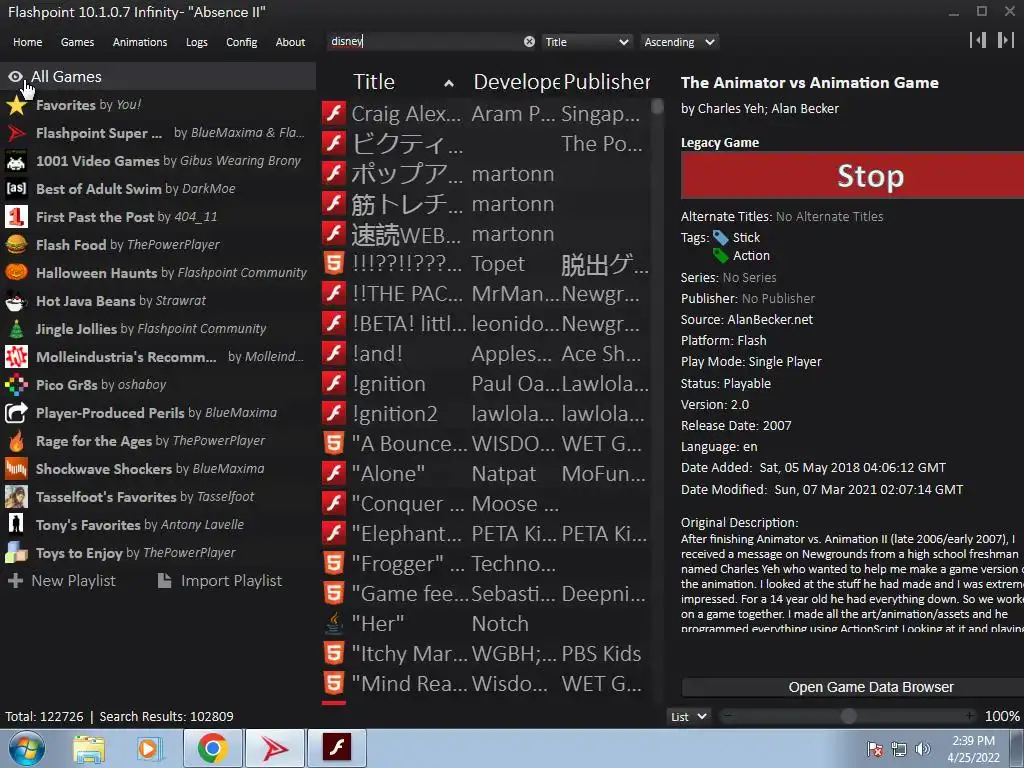Image resolution: width=1024 pixels, height=768 pixels.
Task: Click the Stick tag
Action: (x=746, y=237)
